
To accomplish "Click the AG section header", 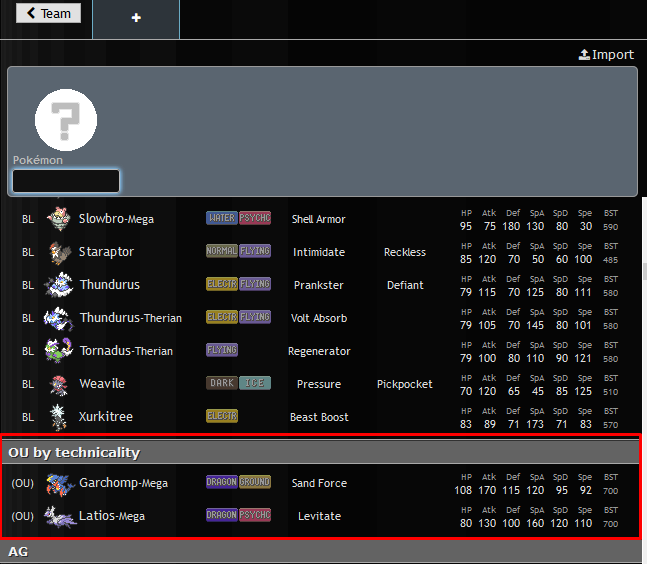I will 321,551.
